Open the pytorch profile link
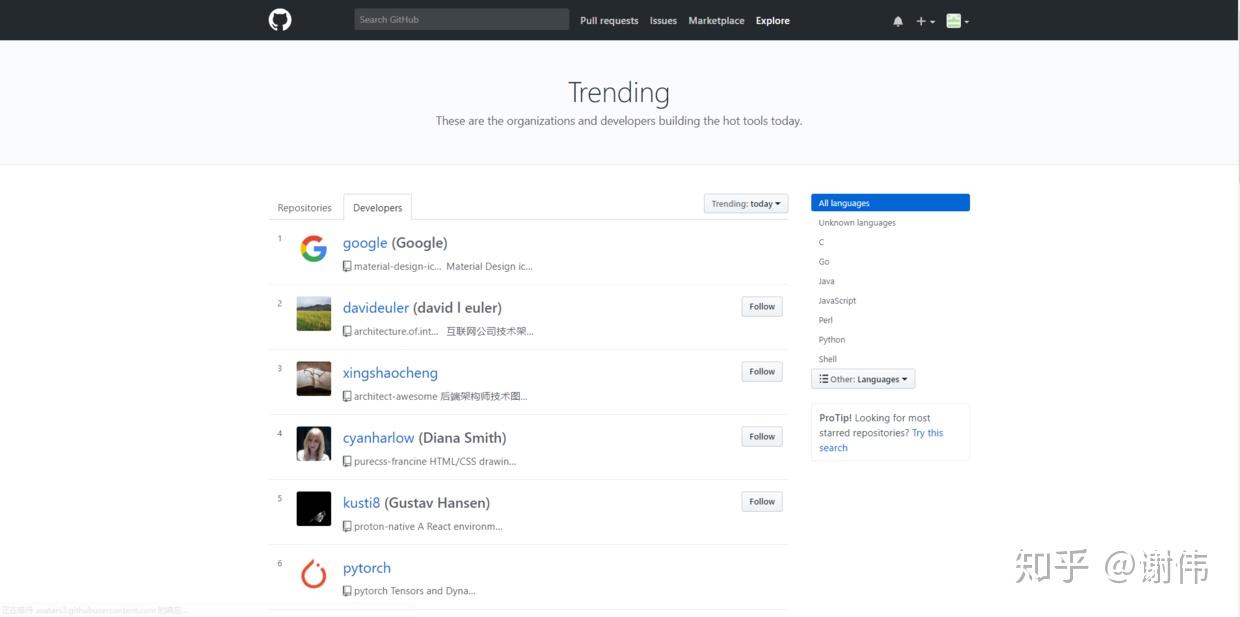Image resolution: width=1240 pixels, height=617 pixels. click(x=367, y=568)
